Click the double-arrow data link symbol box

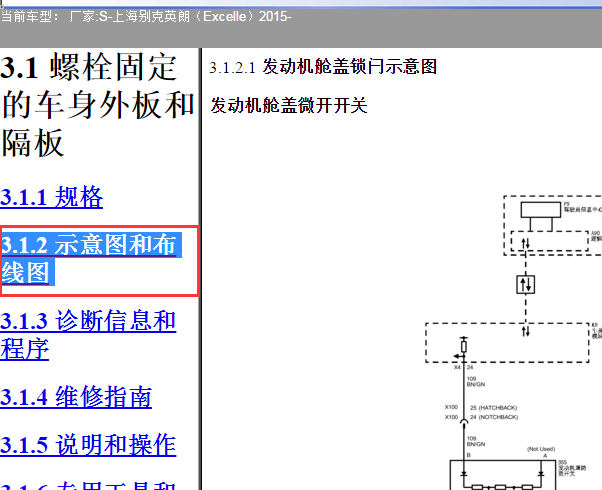coord(526,285)
